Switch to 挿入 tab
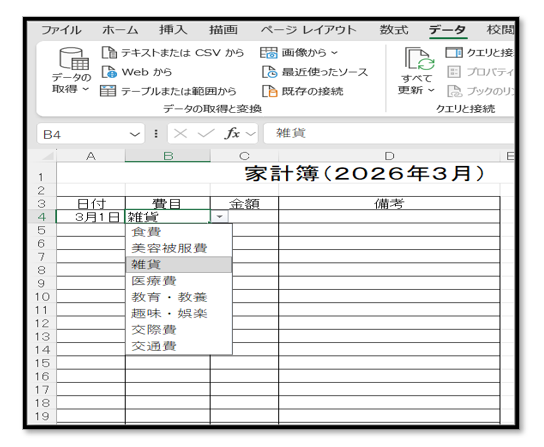544x447 pixels. [173, 30]
